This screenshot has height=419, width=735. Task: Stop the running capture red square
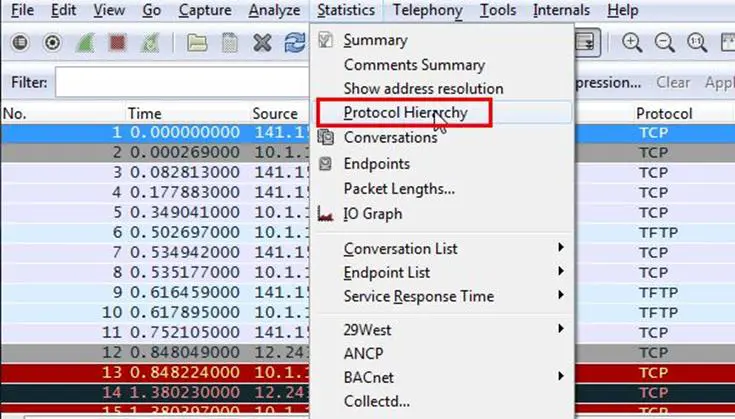[119, 43]
